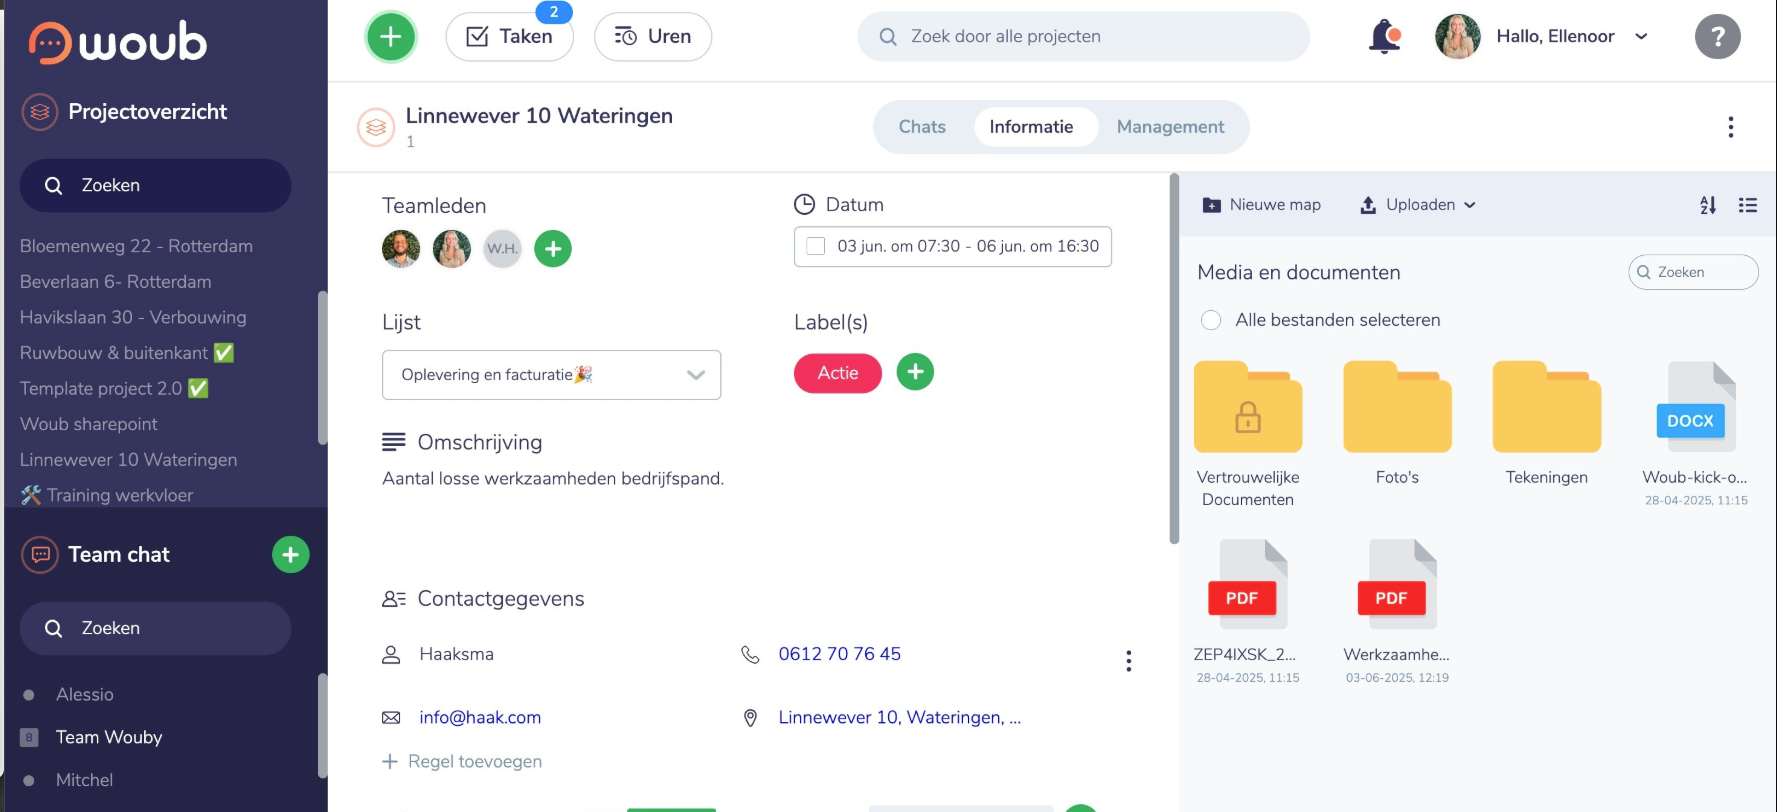Switch to the Management tab
The image size is (1777, 812).
click(x=1169, y=127)
